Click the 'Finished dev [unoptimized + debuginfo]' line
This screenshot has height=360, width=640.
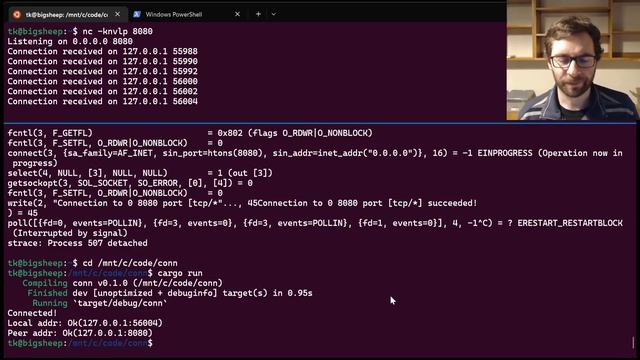coord(170,293)
